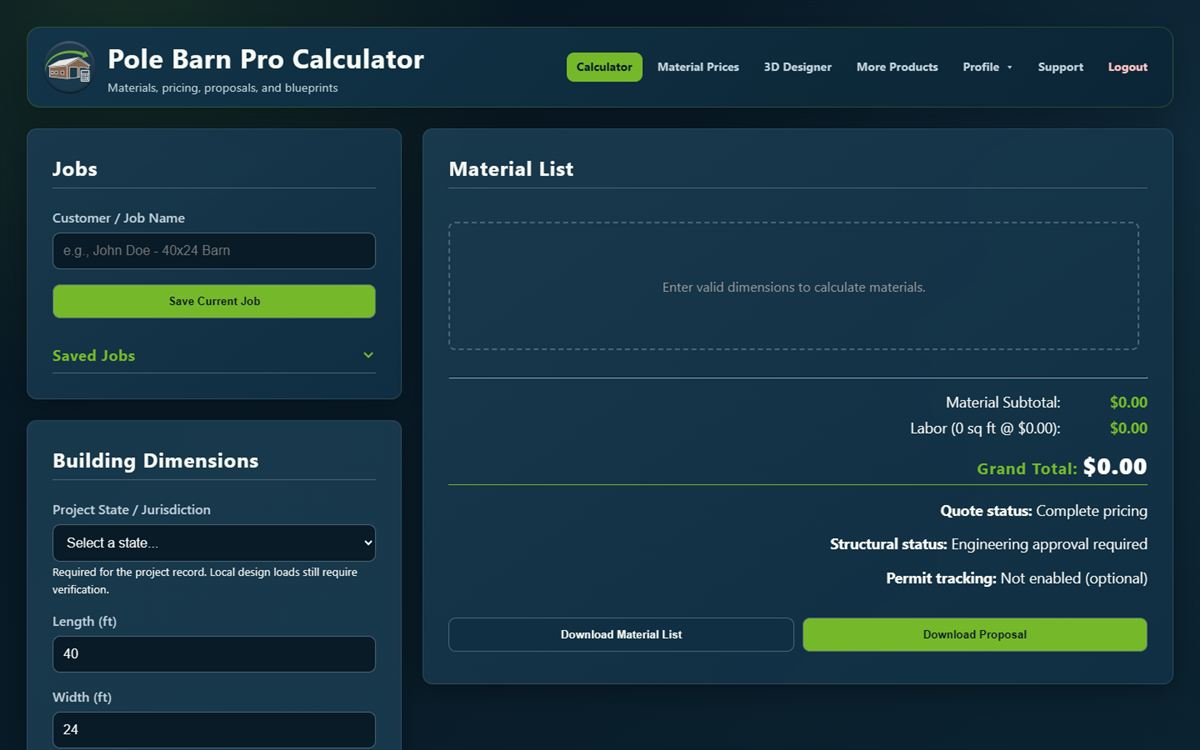Click Download Proposal button
This screenshot has width=1200, height=750.
(975, 635)
